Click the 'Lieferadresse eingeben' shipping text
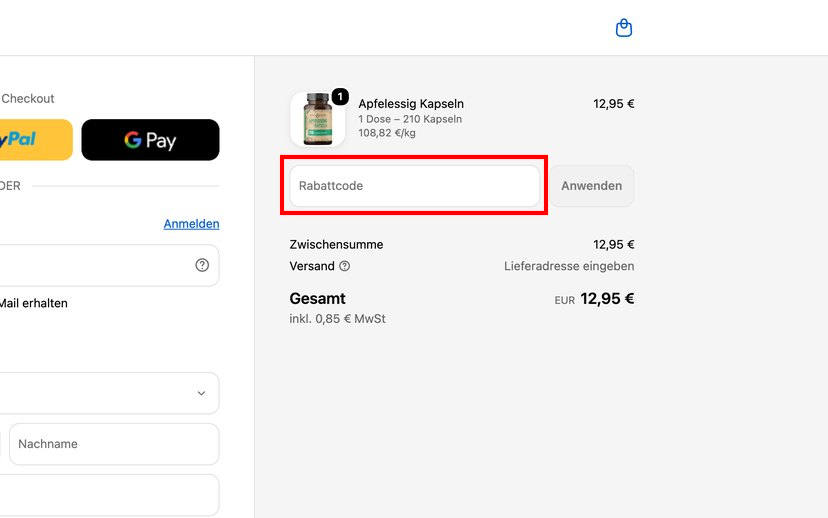This screenshot has width=828, height=518. (569, 266)
